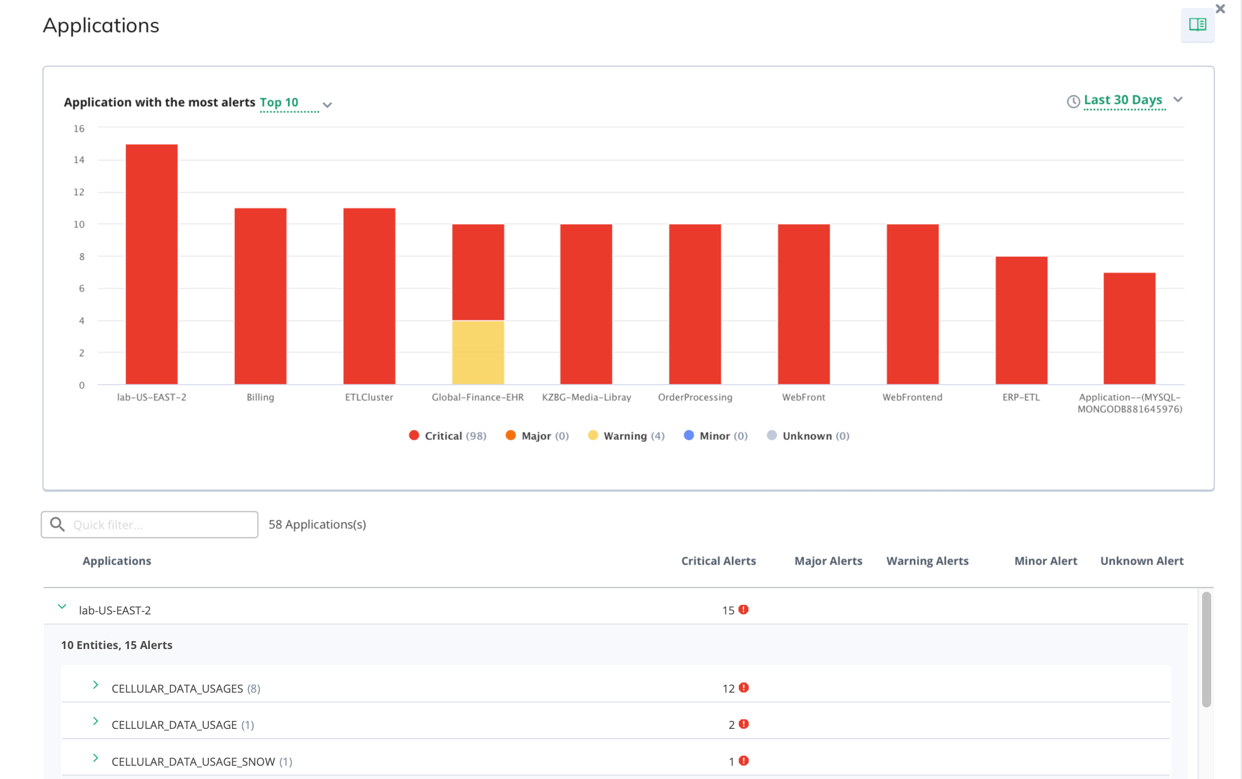Click critical alert icon for CELLULAR_DATA_USAGE_SNOW
The height and width of the screenshot is (779, 1242).
coord(744,761)
